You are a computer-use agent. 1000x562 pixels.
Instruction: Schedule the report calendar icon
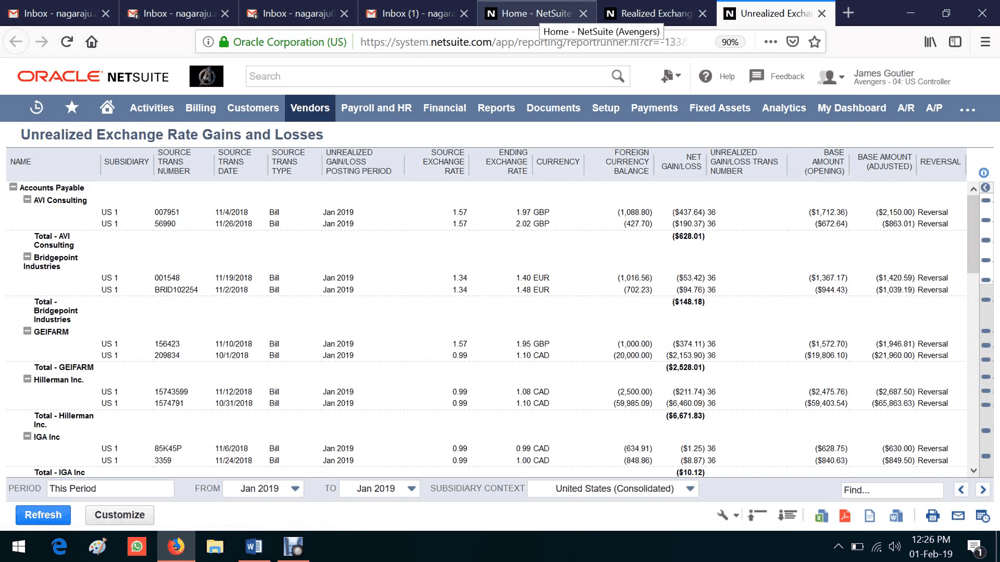point(983,515)
